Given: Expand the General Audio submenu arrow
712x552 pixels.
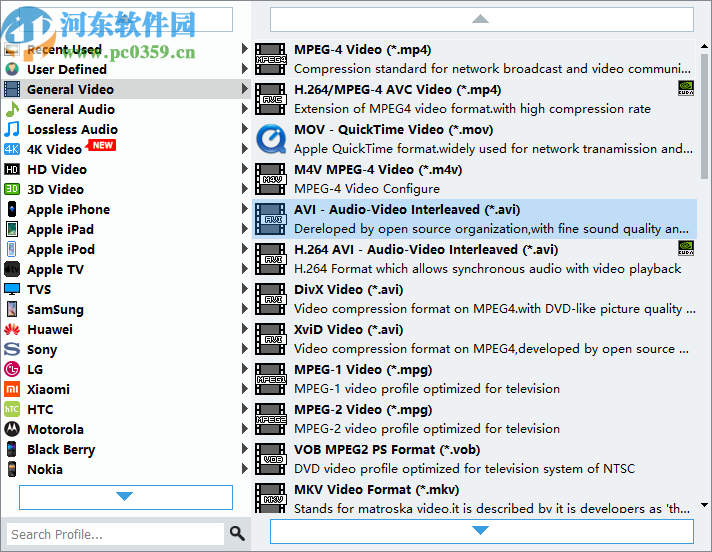Looking at the screenshot, I should 244,109.
